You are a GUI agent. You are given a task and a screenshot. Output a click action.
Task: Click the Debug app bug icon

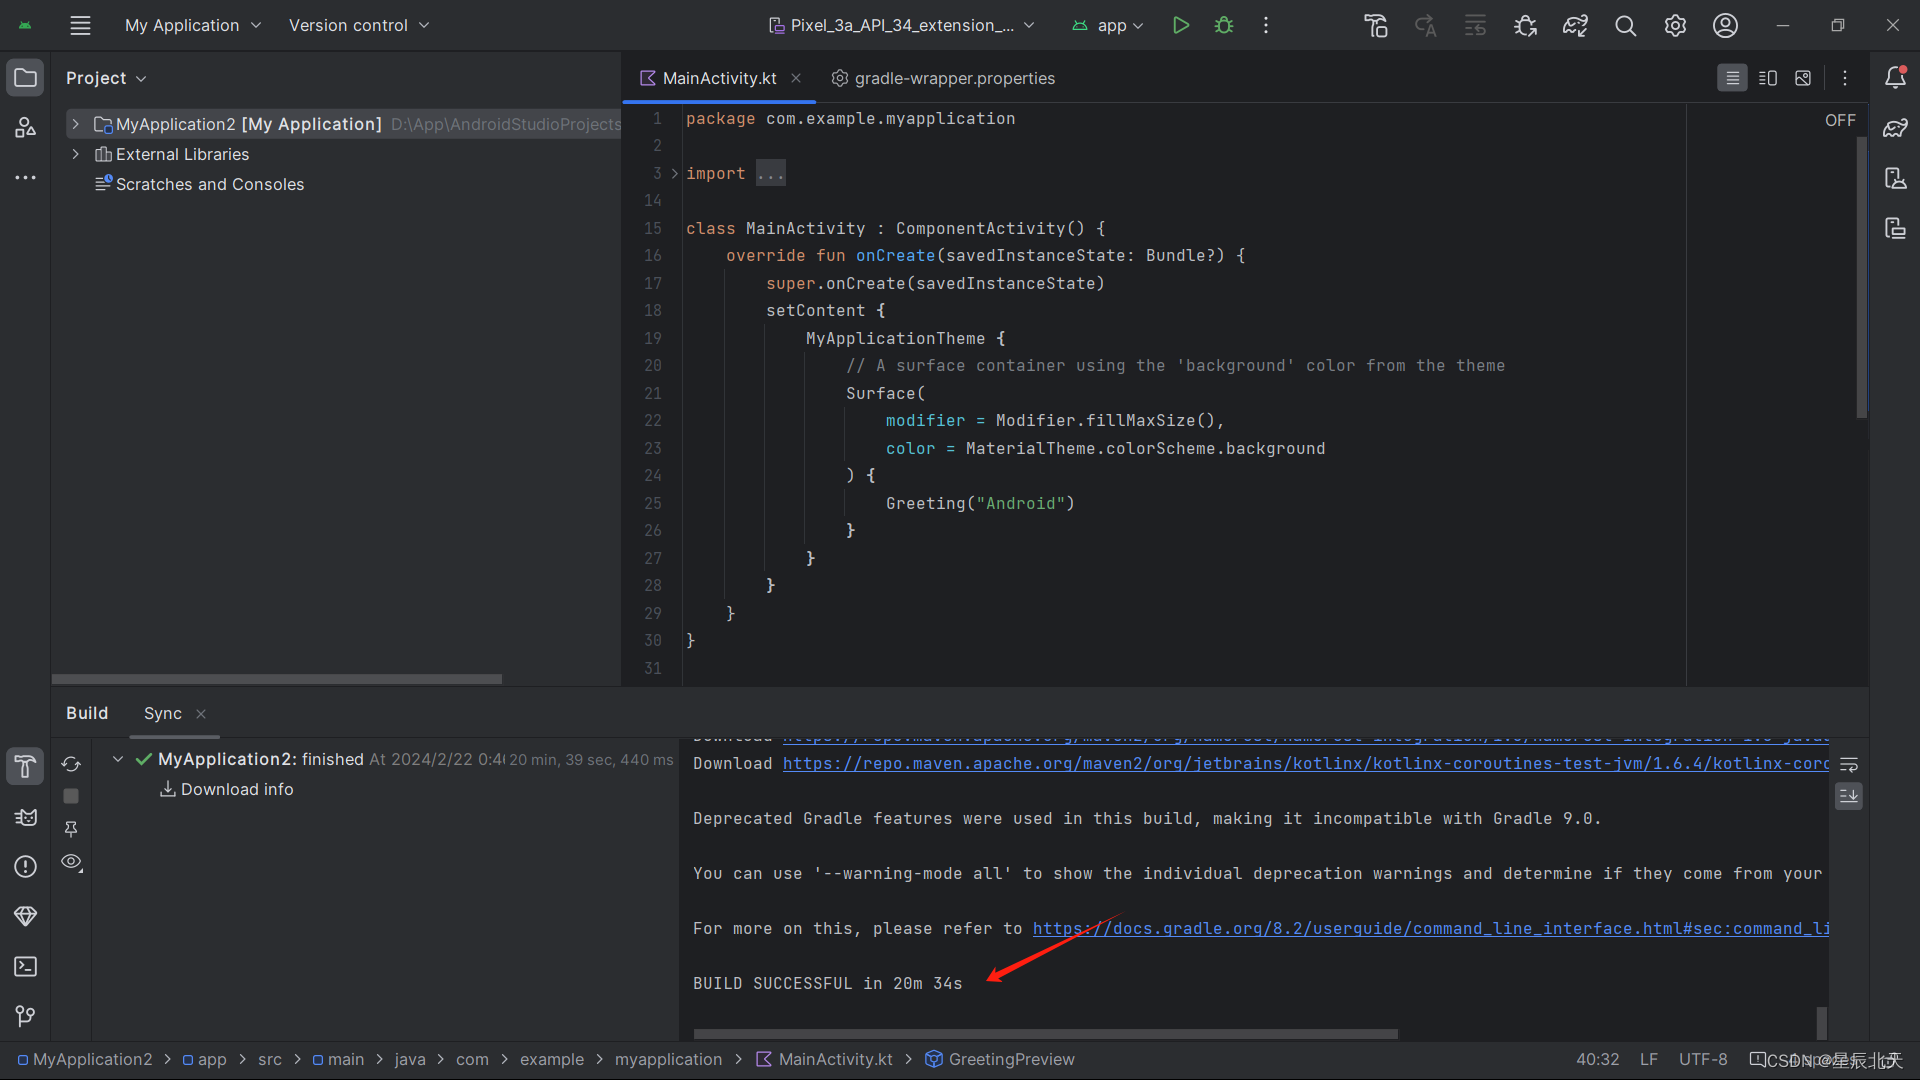click(x=1224, y=25)
